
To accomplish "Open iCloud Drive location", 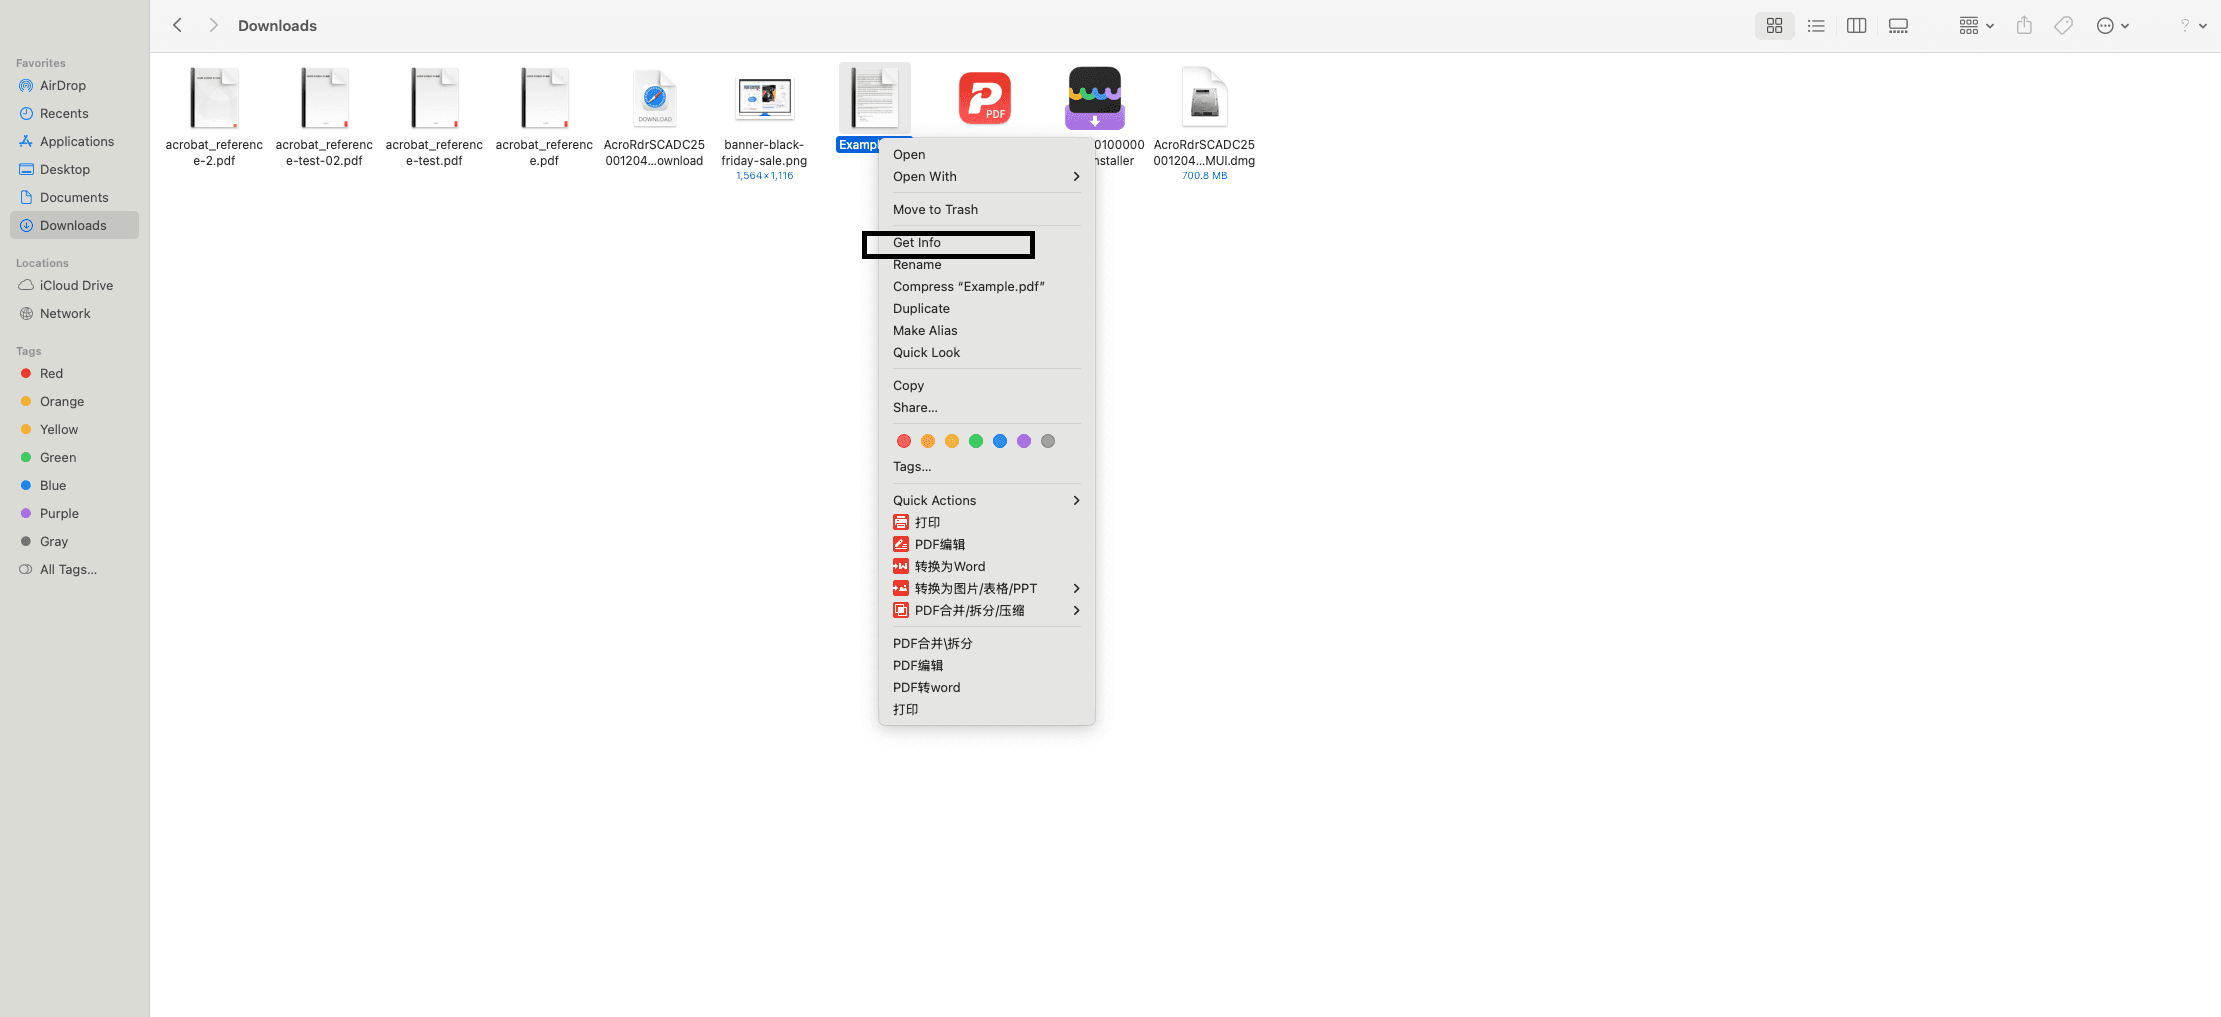I will 74,285.
